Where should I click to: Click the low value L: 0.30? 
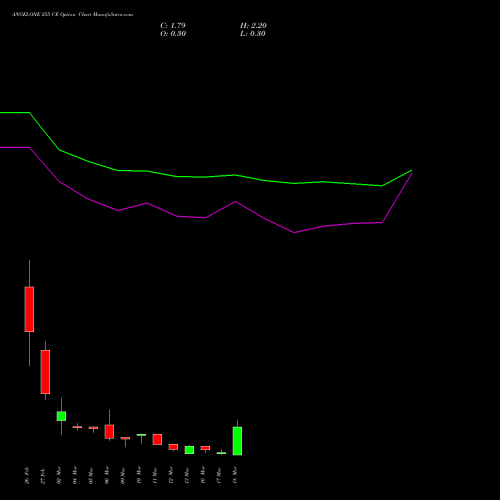[253, 34]
